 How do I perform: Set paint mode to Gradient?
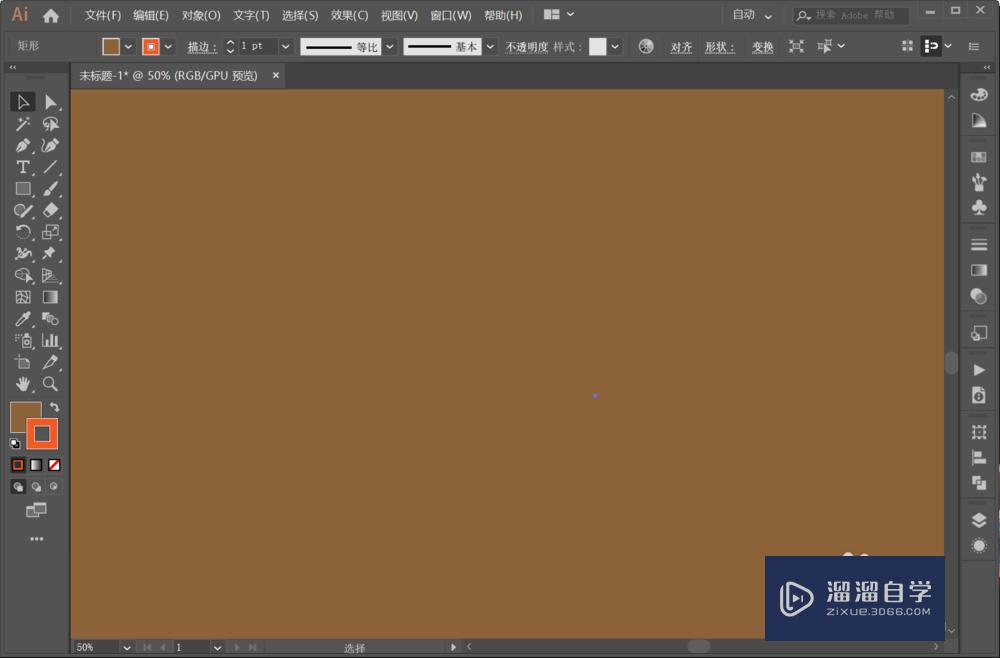click(36, 465)
